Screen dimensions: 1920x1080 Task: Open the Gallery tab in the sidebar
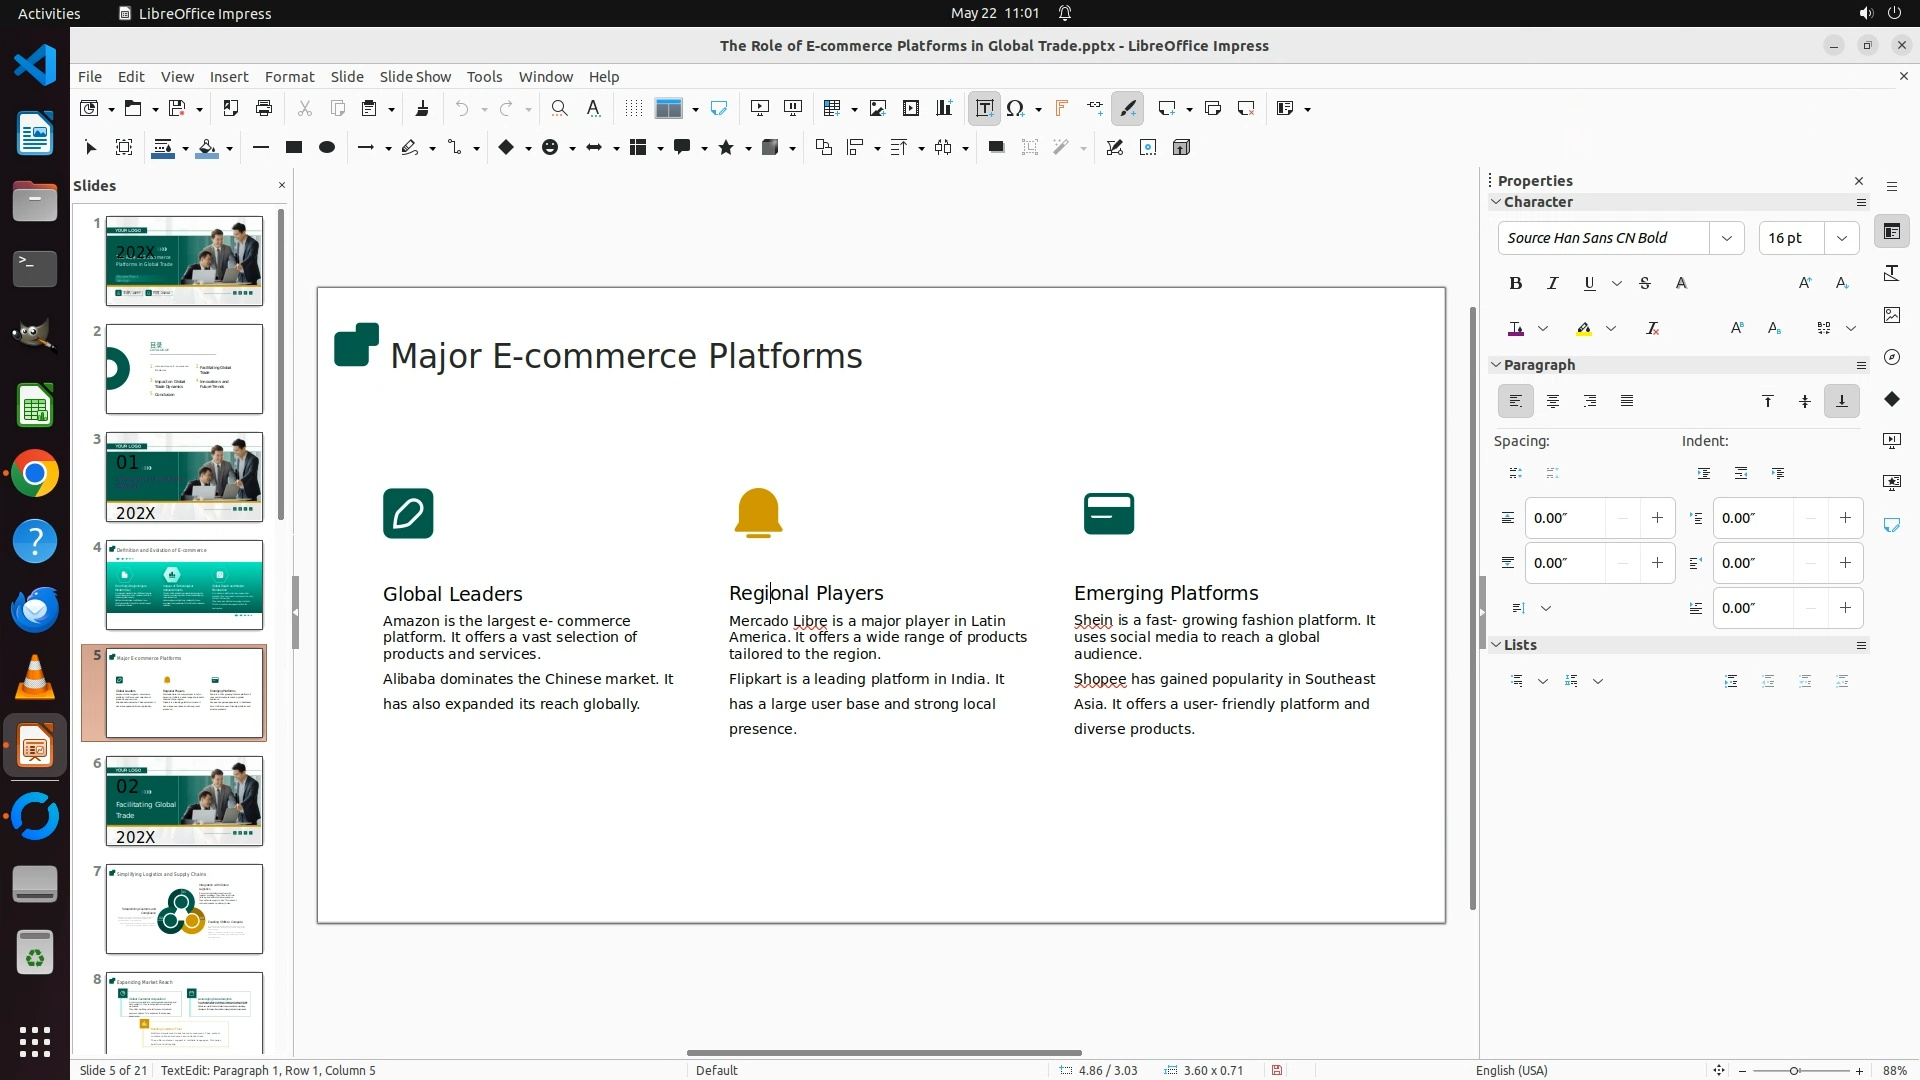pos(1892,315)
